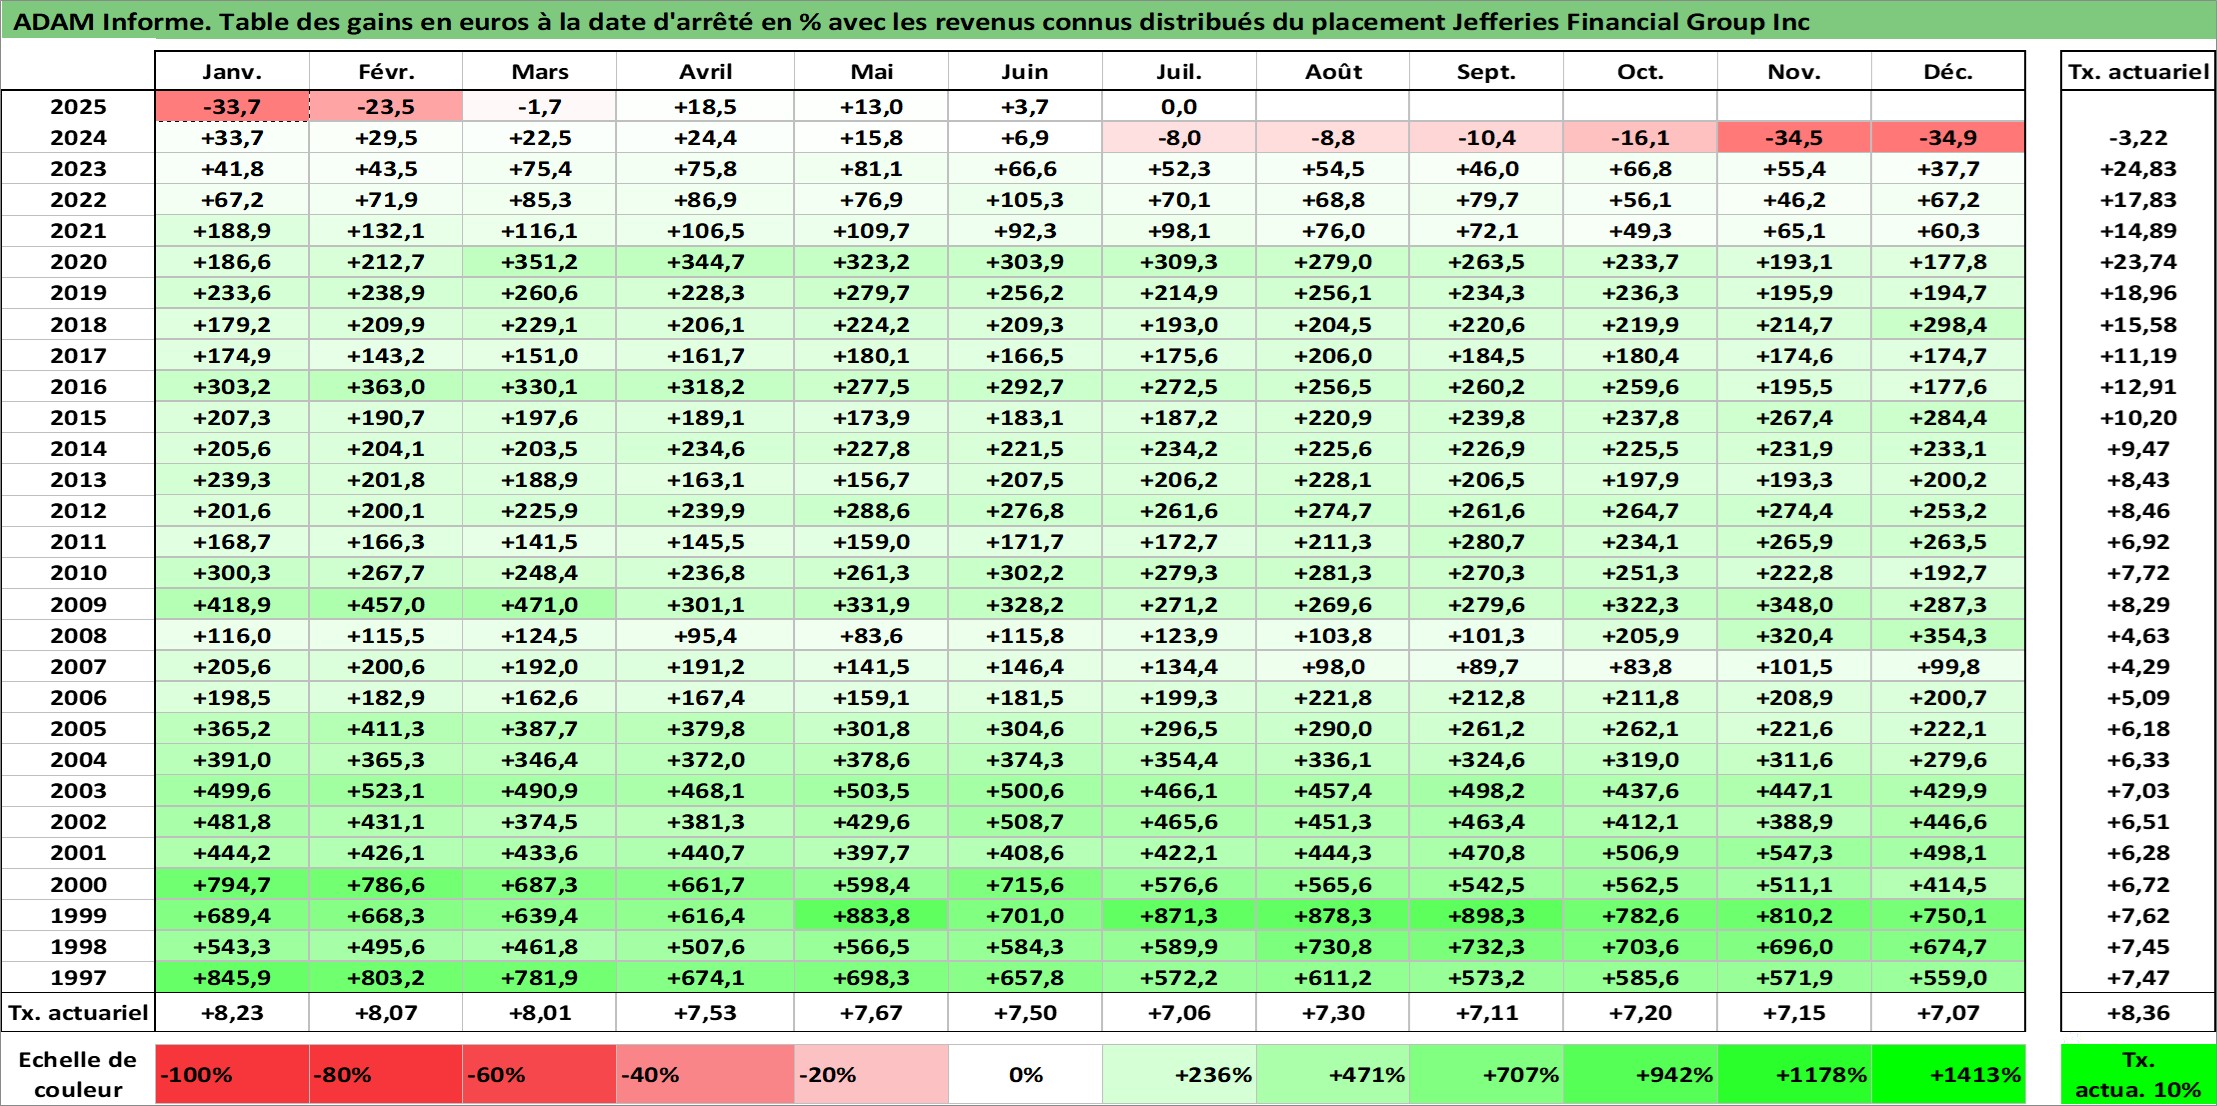Select the +280,7 cell for September 2011
Screen dimensions: 2217x1106
(1486, 541)
